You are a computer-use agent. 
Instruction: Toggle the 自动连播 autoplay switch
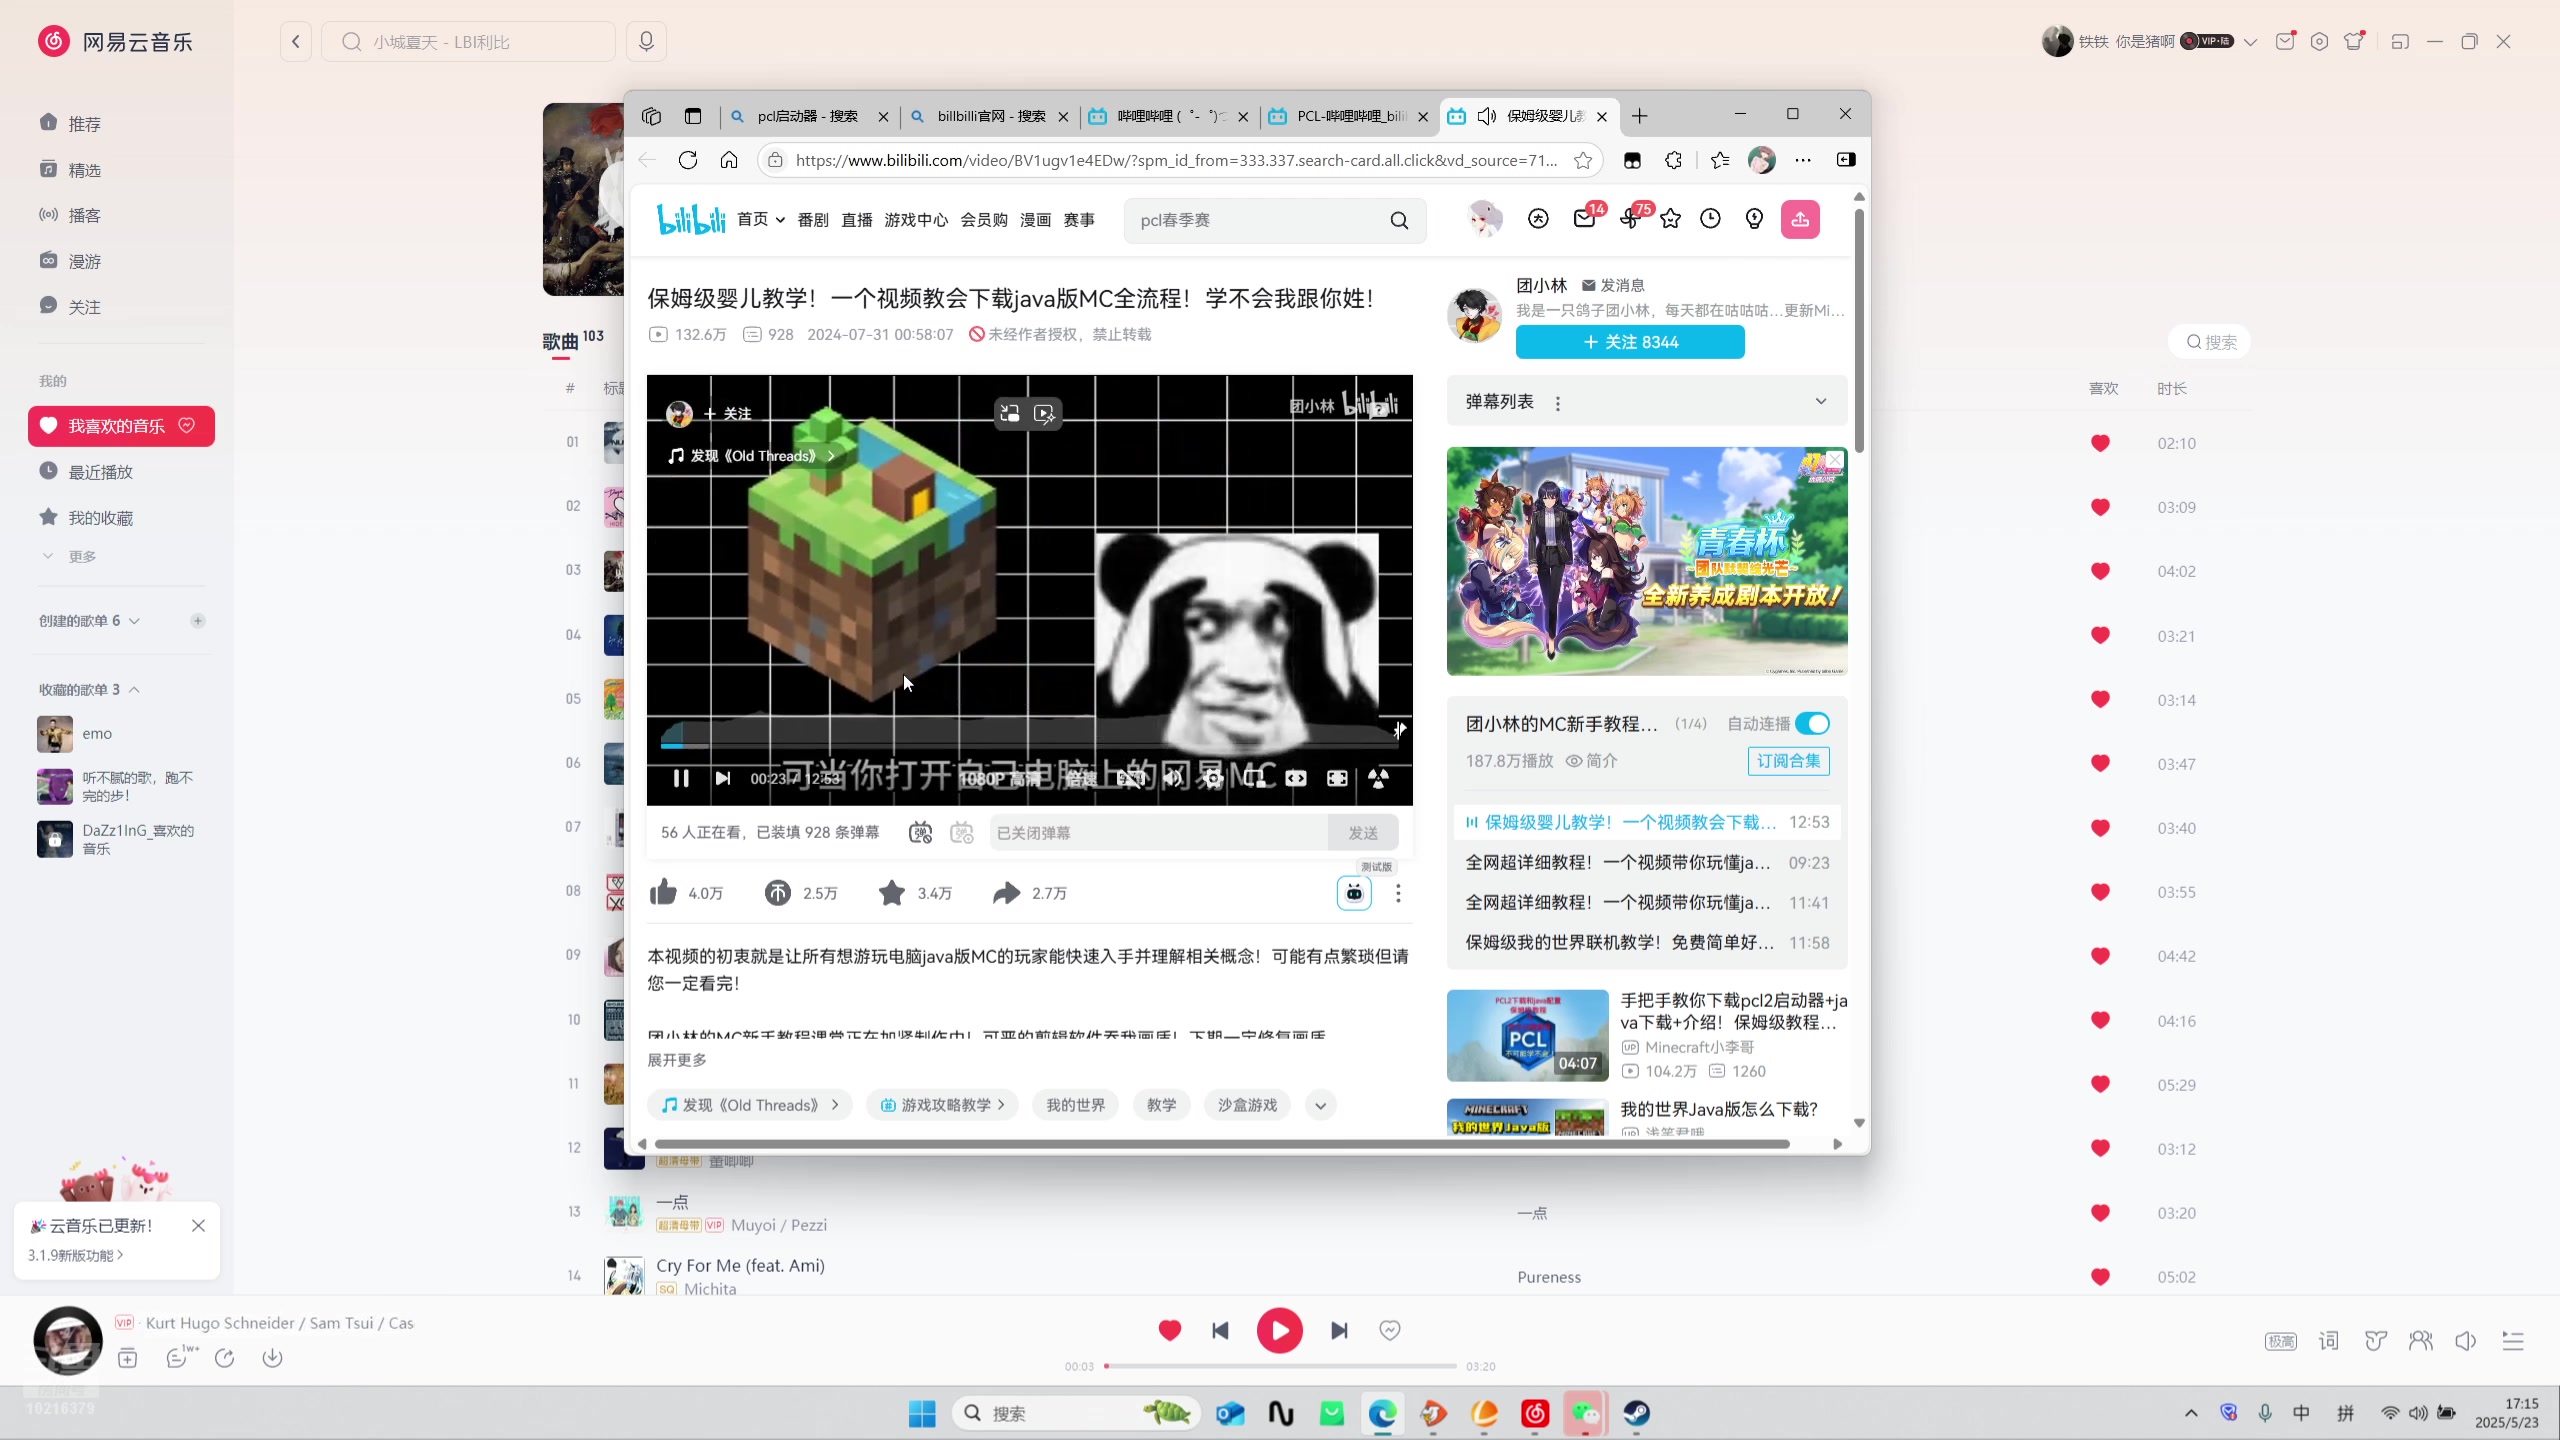tap(1812, 723)
